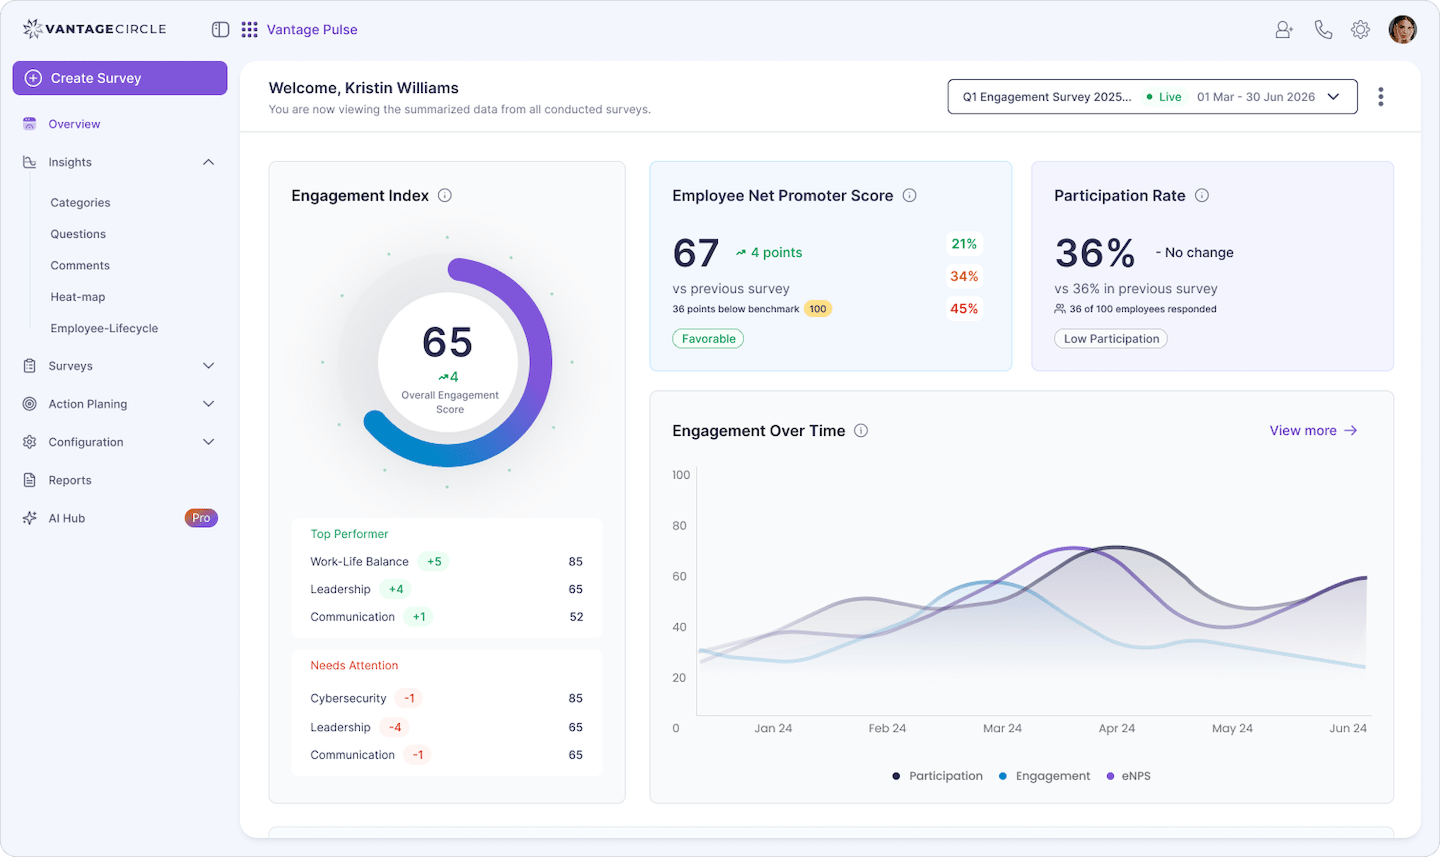
Task: Collapse the Insights section in the sidebar
Action: pos(208,161)
